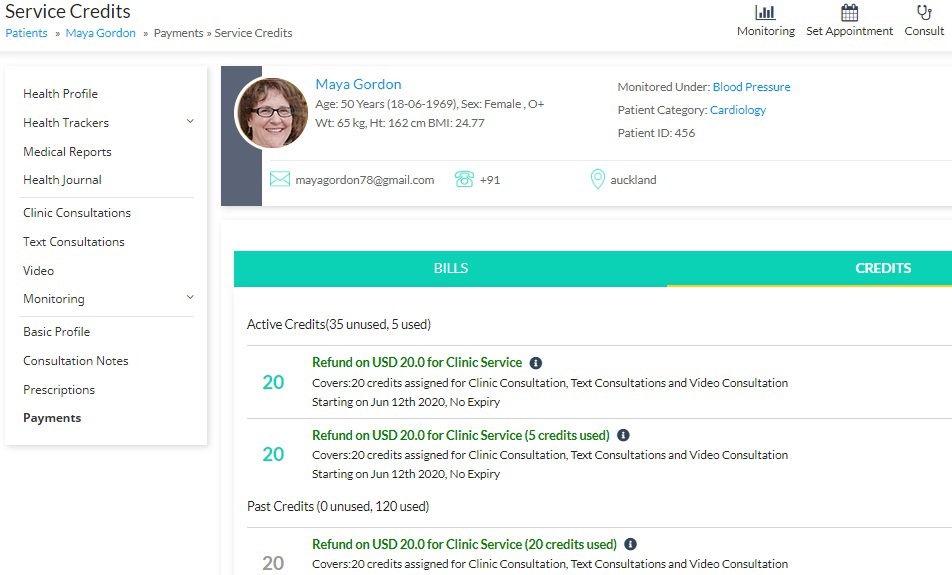Open Medical Reports in sidebar
The width and height of the screenshot is (952, 575).
click(67, 152)
